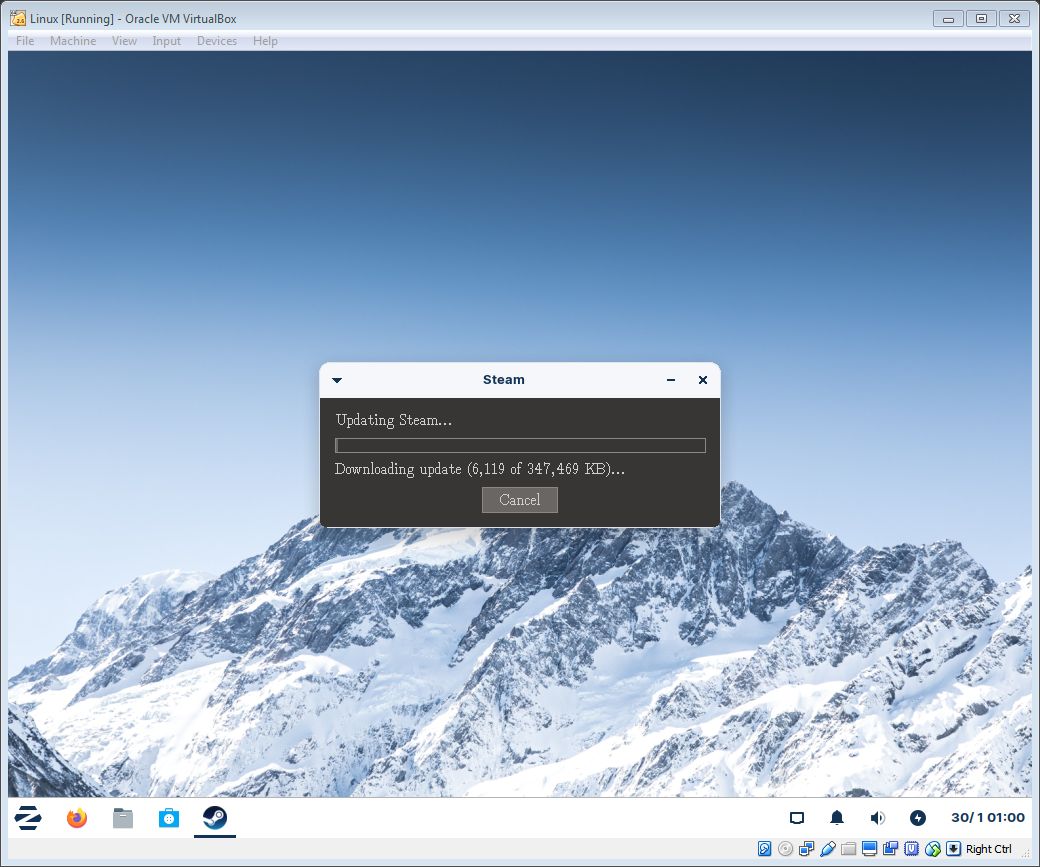Cancel the Steam update download

(519, 500)
